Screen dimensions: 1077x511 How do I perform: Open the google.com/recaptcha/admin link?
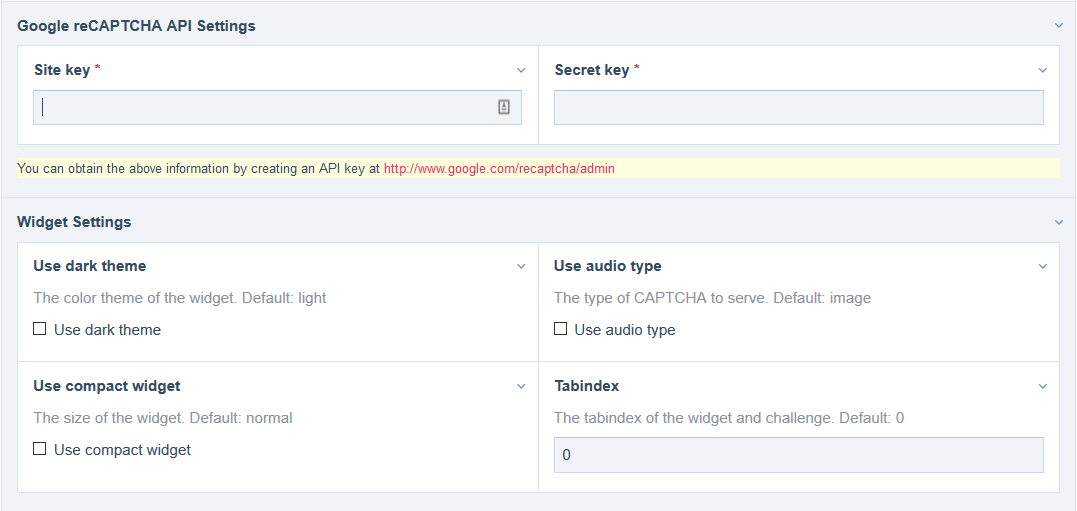tap(499, 169)
